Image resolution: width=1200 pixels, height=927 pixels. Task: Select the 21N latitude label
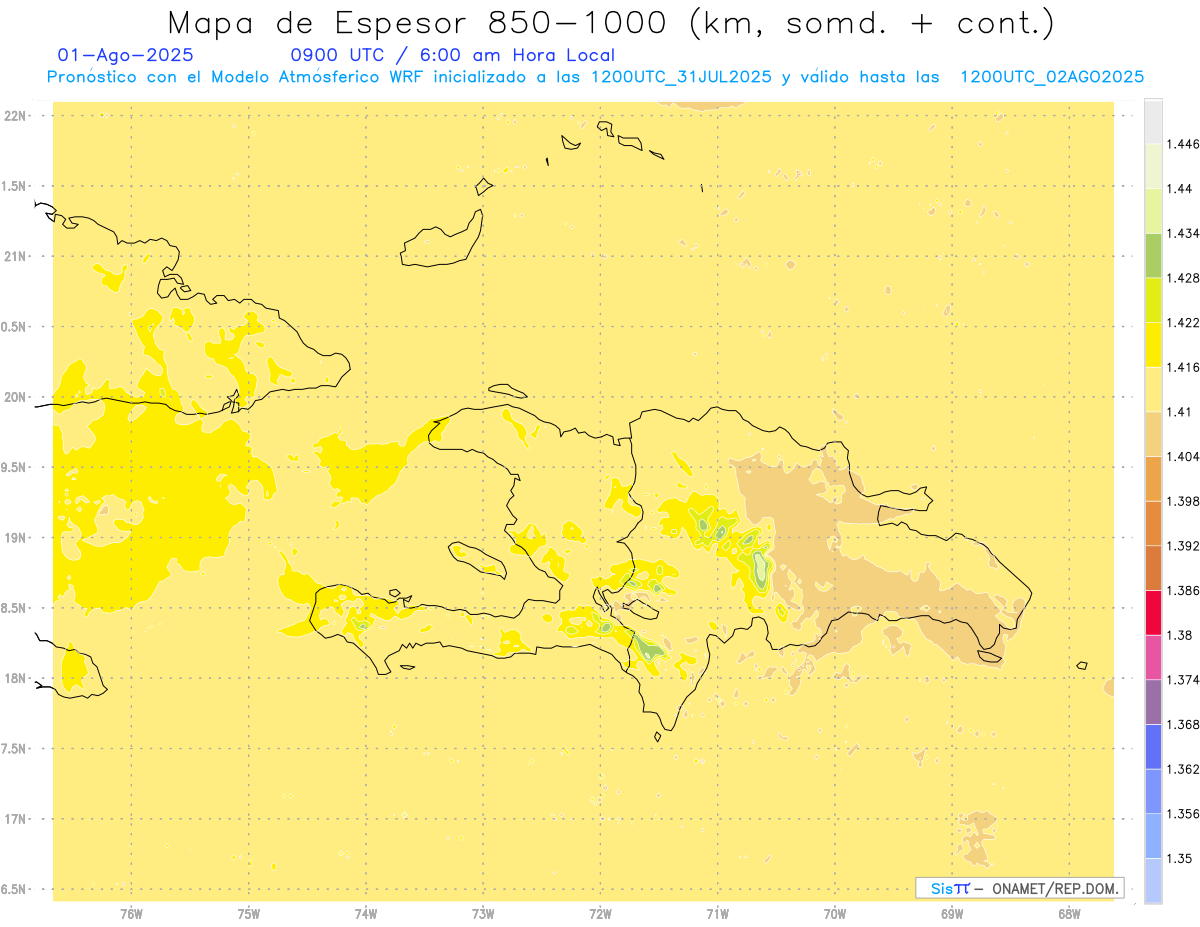(13, 257)
